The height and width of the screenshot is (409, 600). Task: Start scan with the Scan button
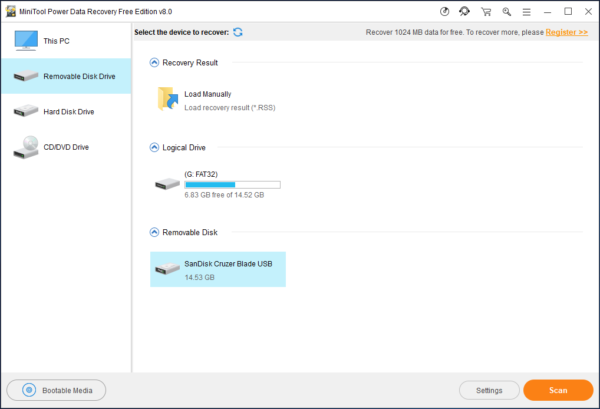[x=558, y=390]
